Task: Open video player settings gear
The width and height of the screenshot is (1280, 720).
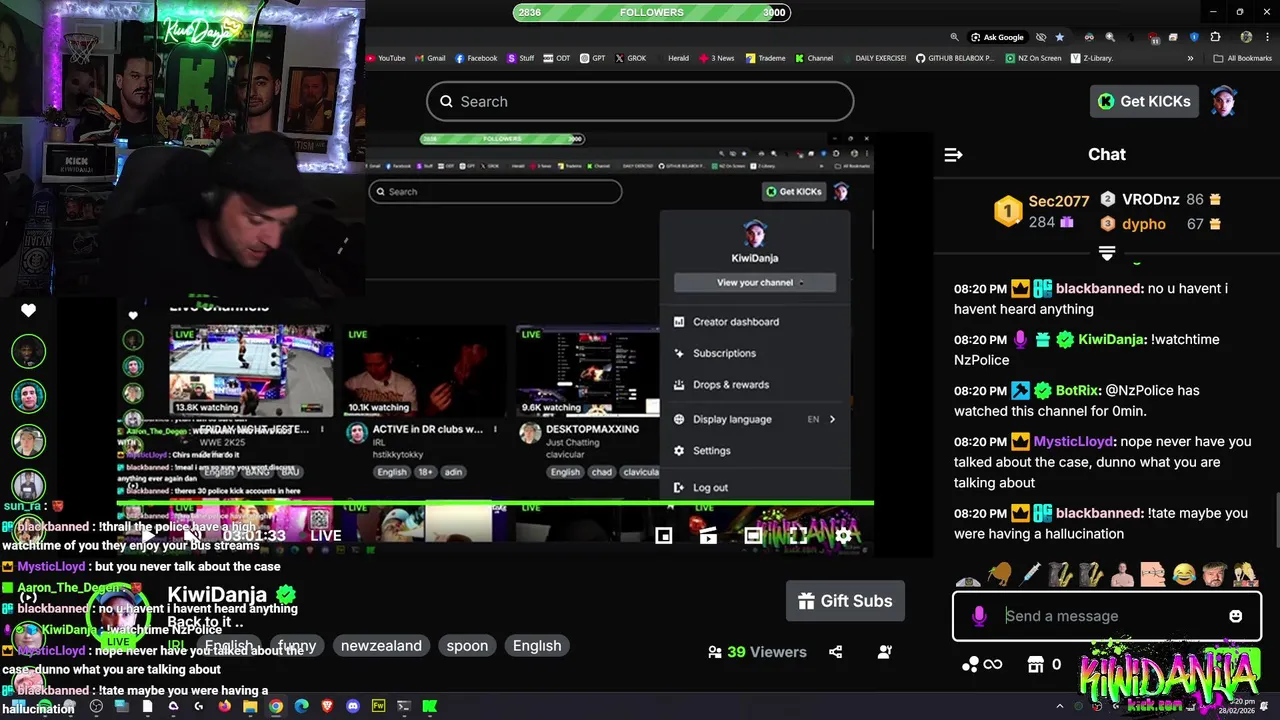Action: point(843,536)
